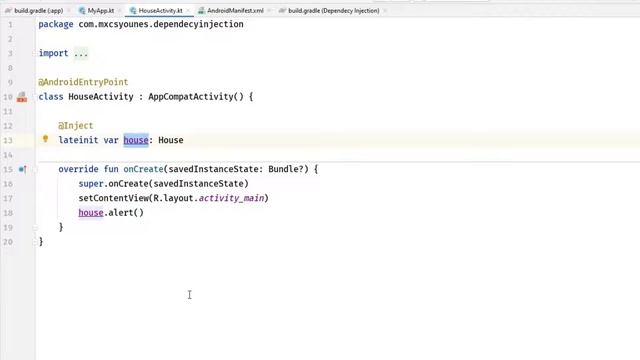Click the 'Bundle?' parameter type

click(x=286, y=169)
